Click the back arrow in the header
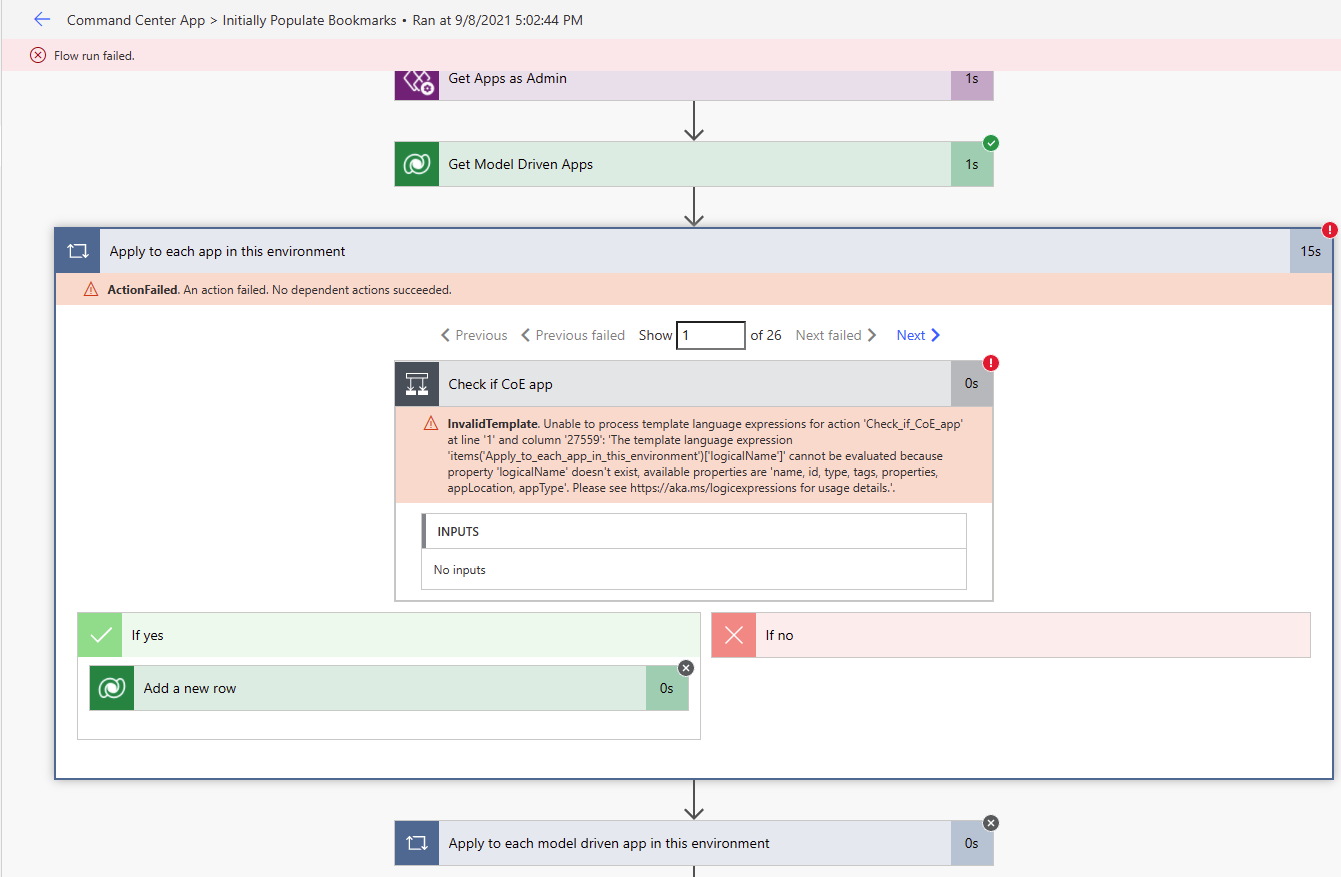This screenshot has width=1341, height=877. tap(41, 19)
